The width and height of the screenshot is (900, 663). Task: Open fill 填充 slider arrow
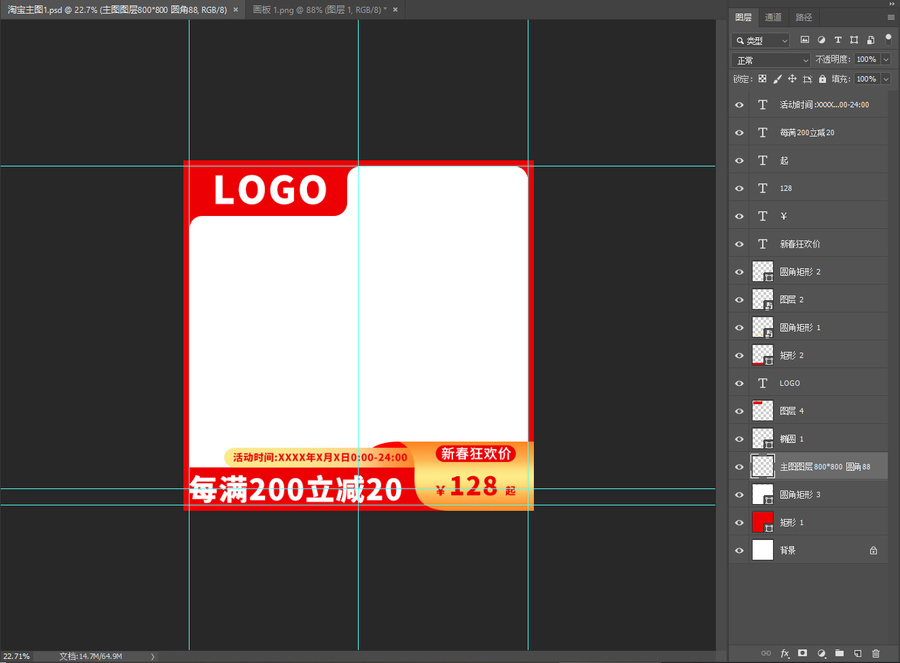[886, 79]
